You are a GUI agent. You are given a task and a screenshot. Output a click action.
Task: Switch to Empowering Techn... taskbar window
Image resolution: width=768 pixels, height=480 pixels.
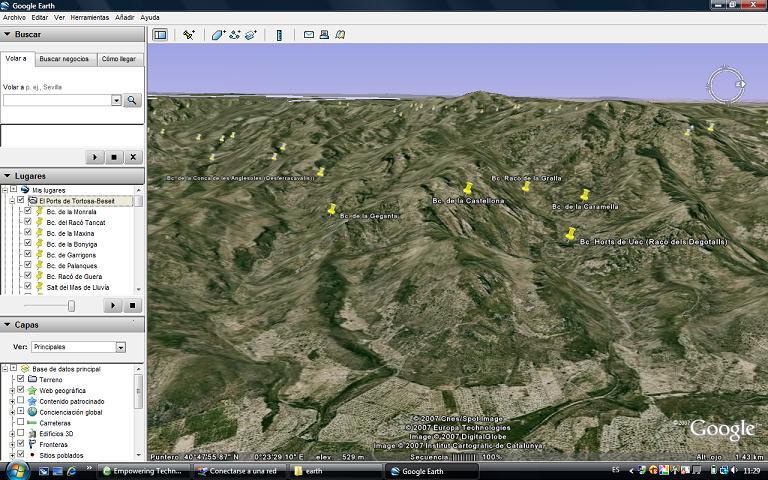[144, 471]
